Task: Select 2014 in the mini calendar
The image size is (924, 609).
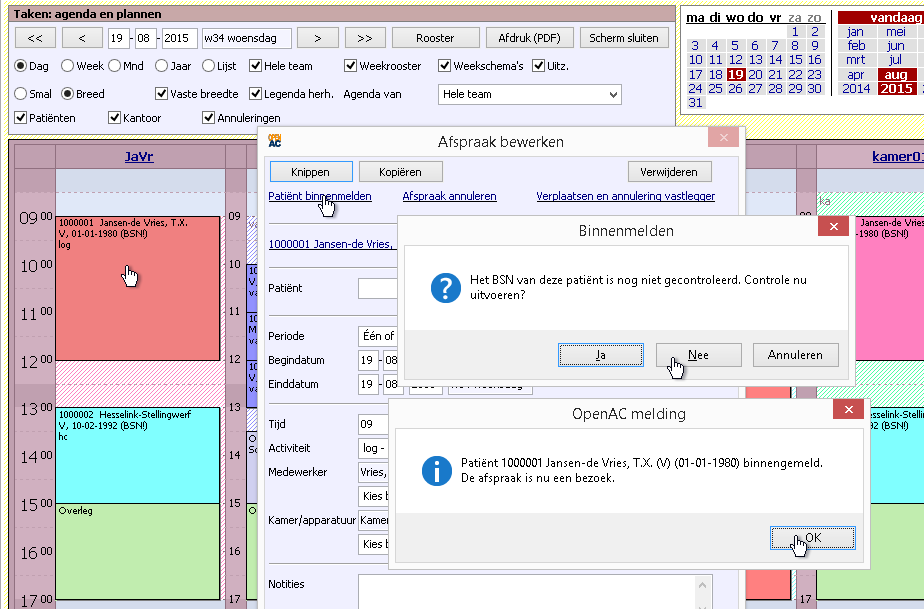Action: [856, 89]
